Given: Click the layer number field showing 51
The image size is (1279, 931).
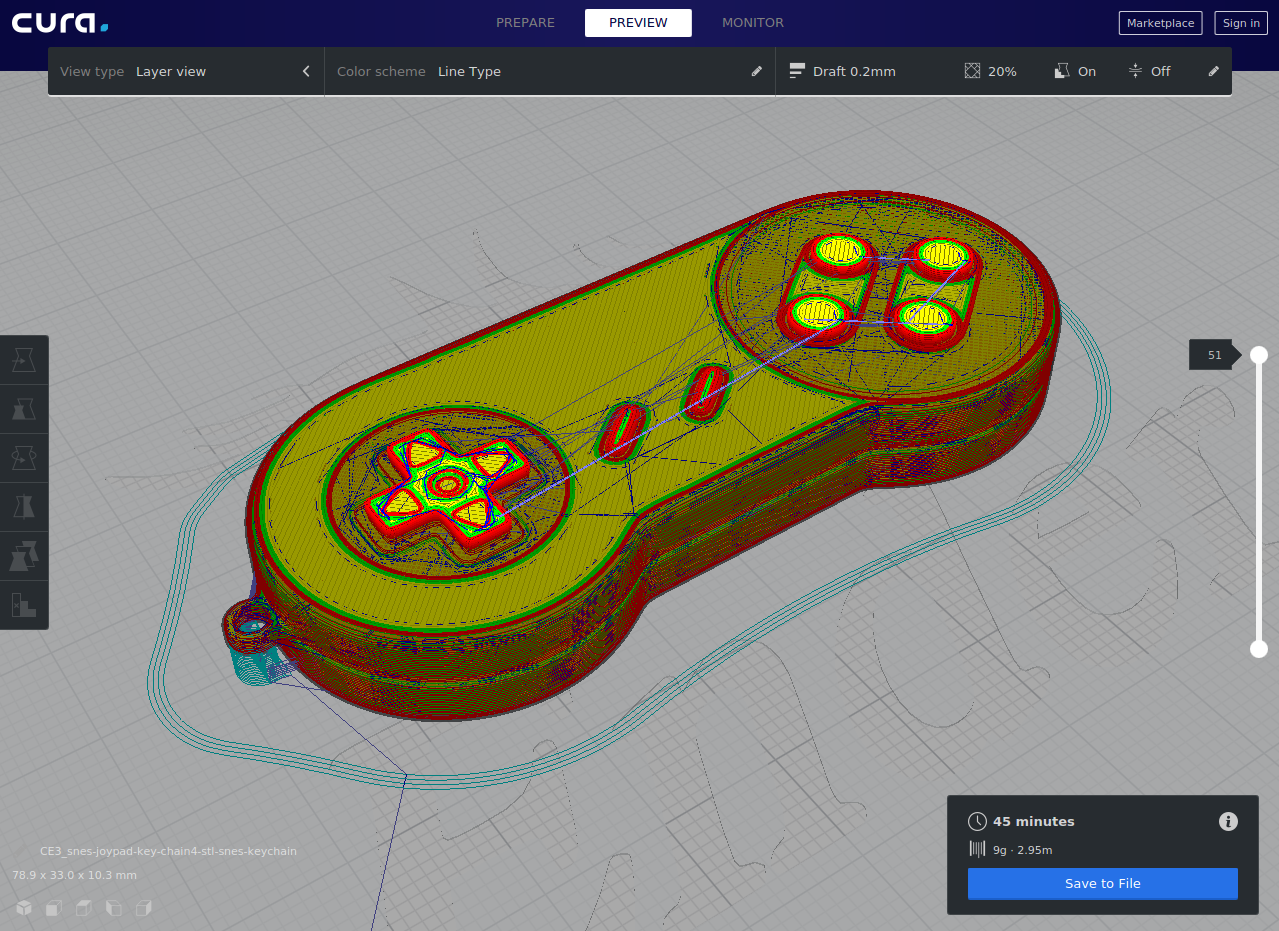Looking at the screenshot, I should [1214, 355].
